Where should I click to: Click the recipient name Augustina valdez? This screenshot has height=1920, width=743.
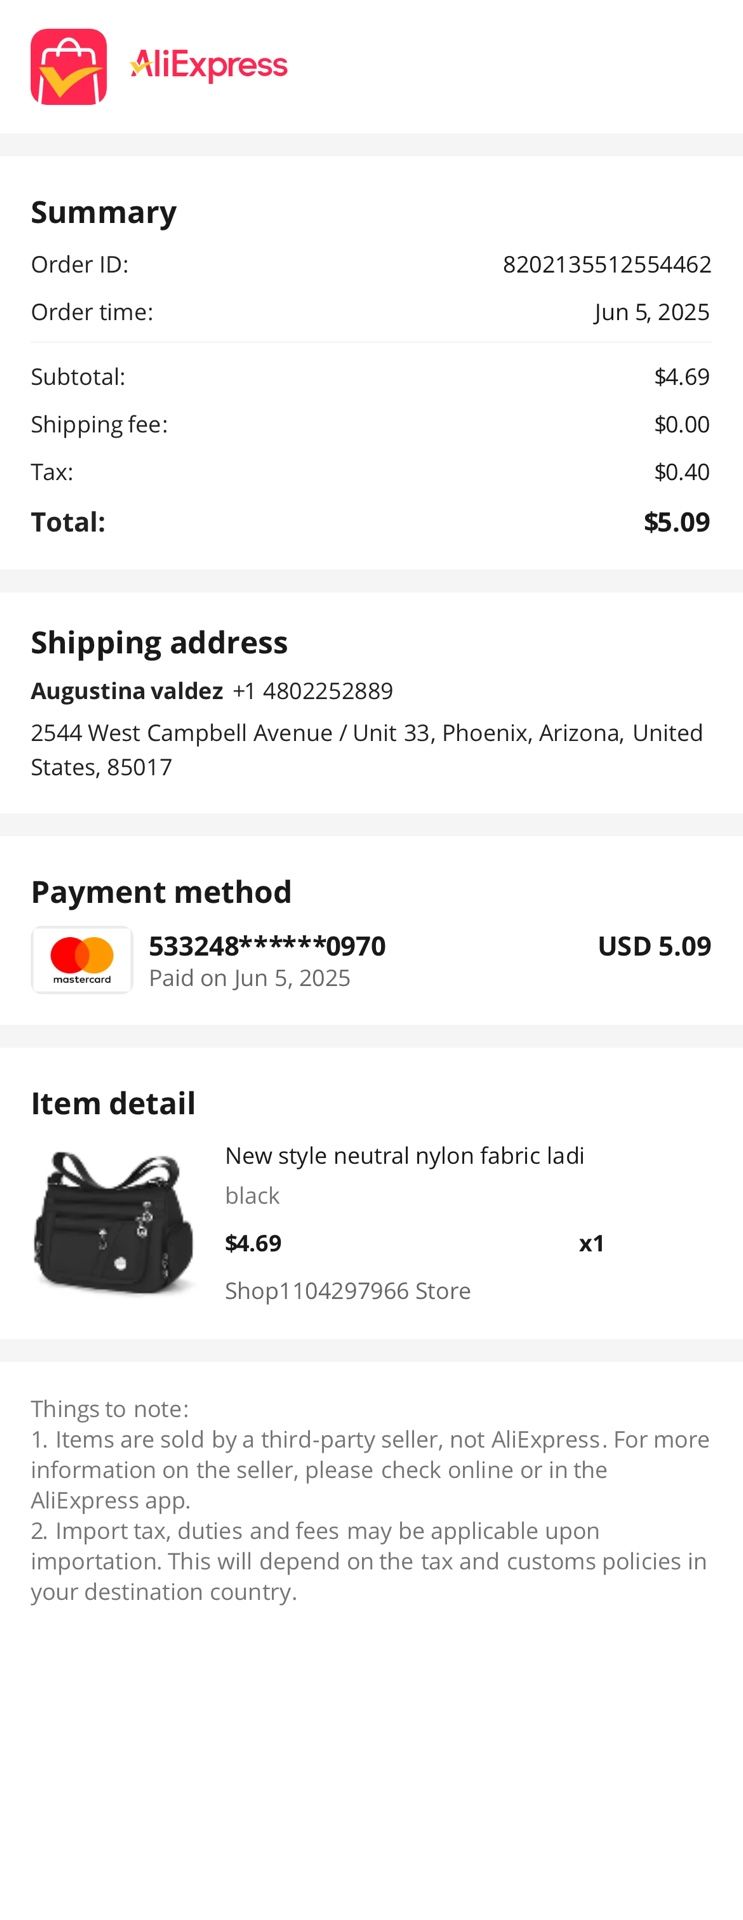coord(127,691)
